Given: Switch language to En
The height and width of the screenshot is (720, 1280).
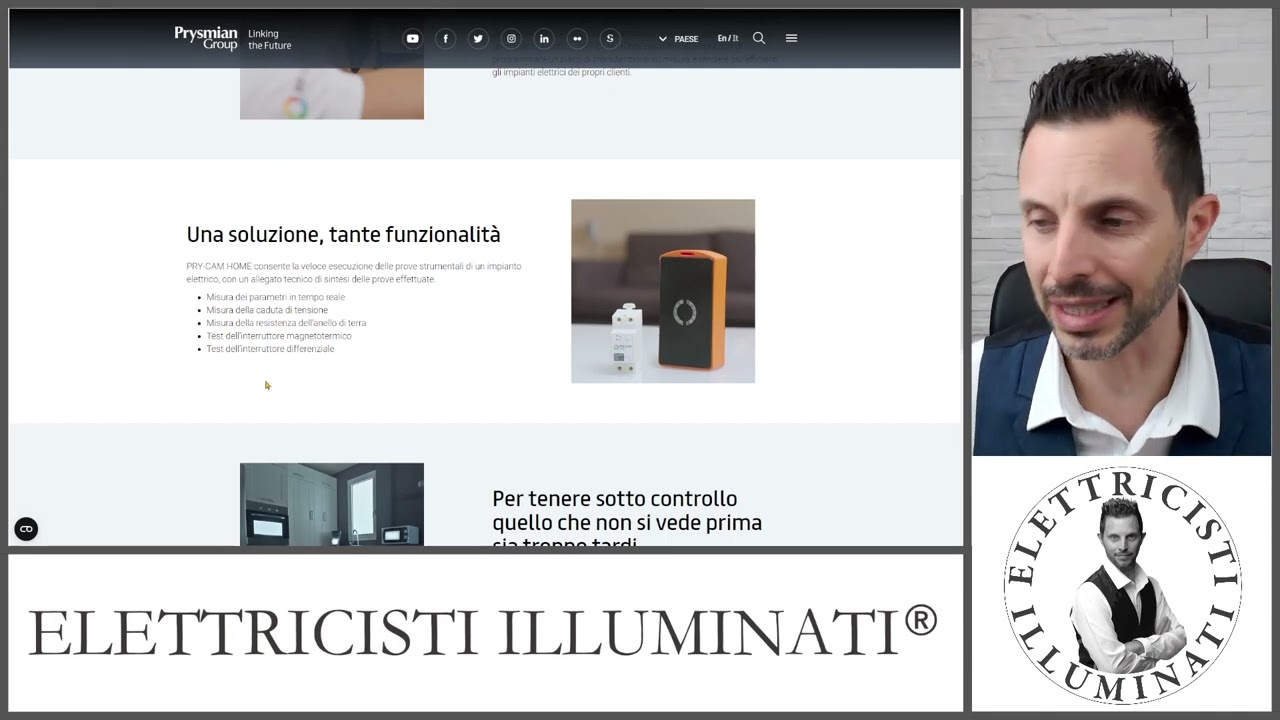Looking at the screenshot, I should point(722,38).
